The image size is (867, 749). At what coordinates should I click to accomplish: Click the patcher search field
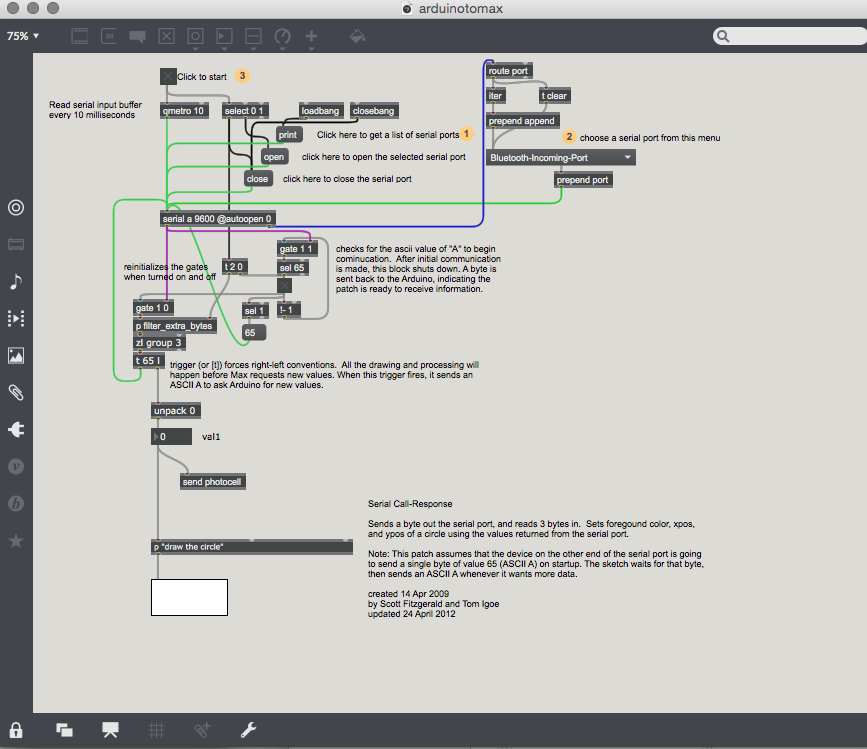click(x=792, y=36)
